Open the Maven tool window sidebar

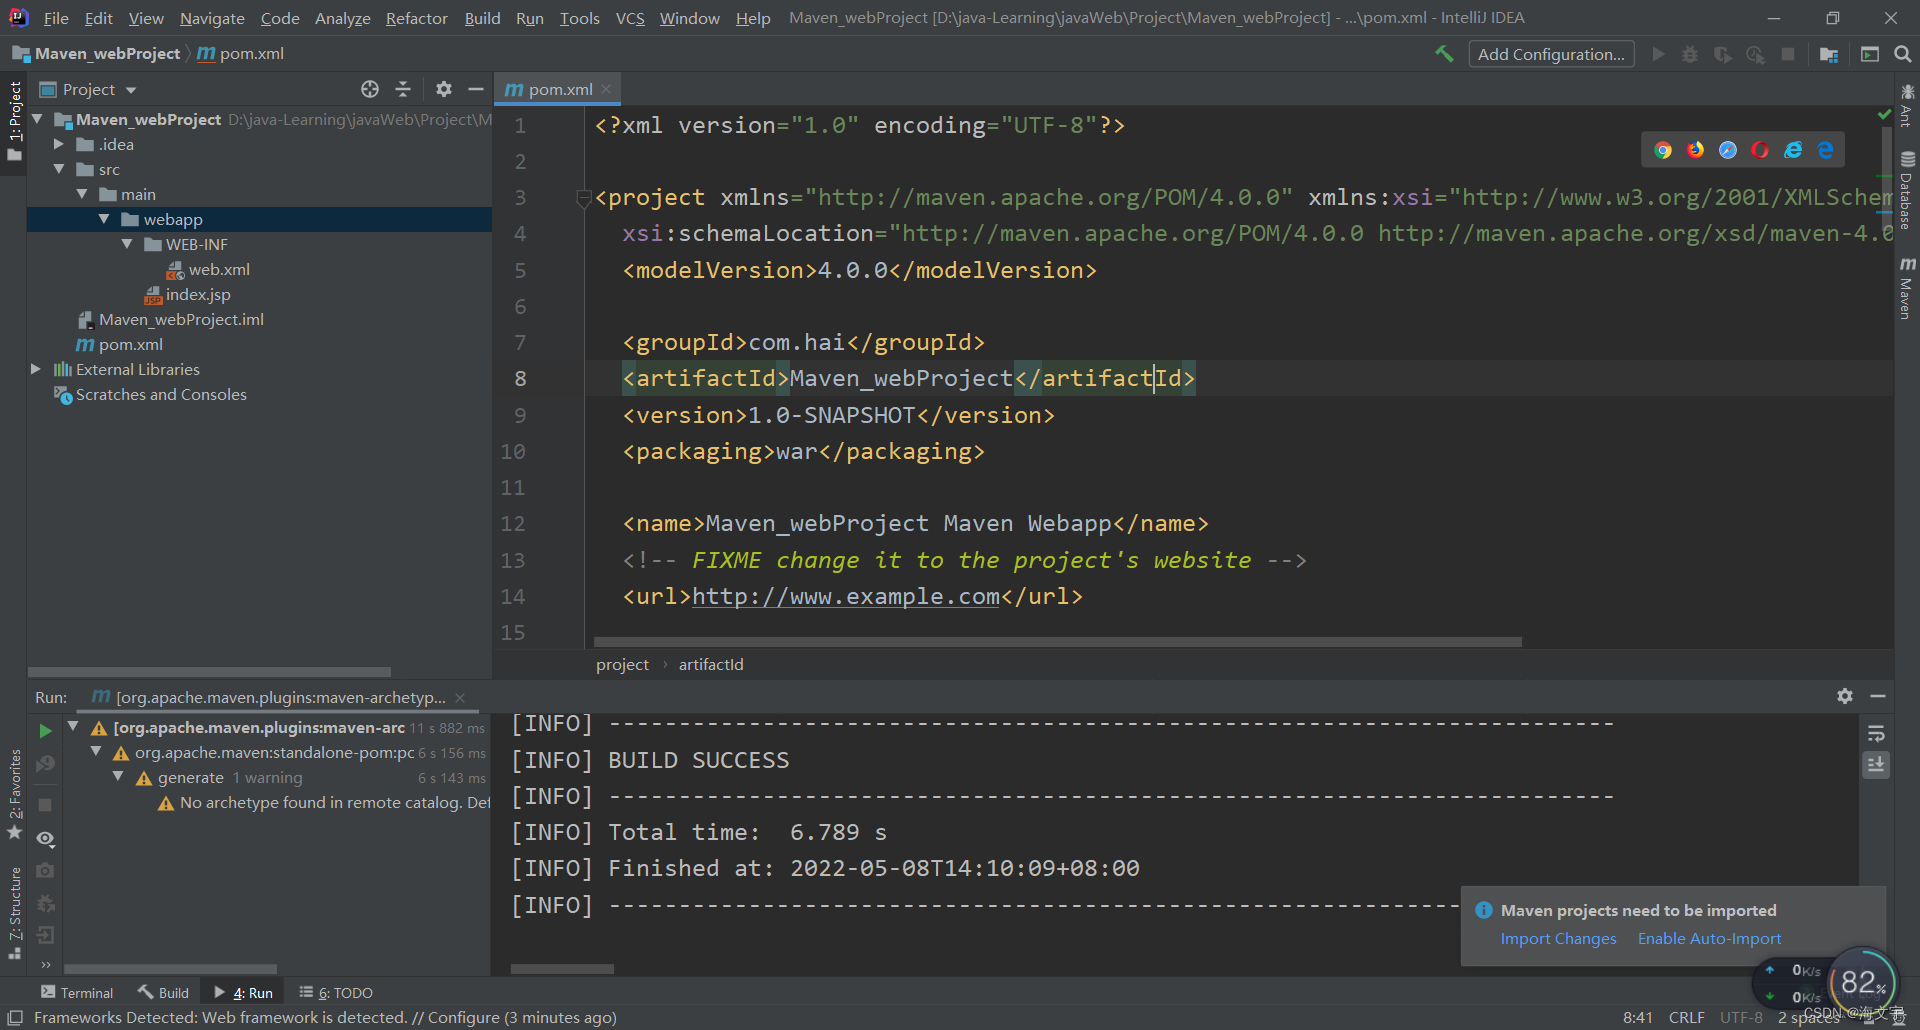pos(1907,288)
